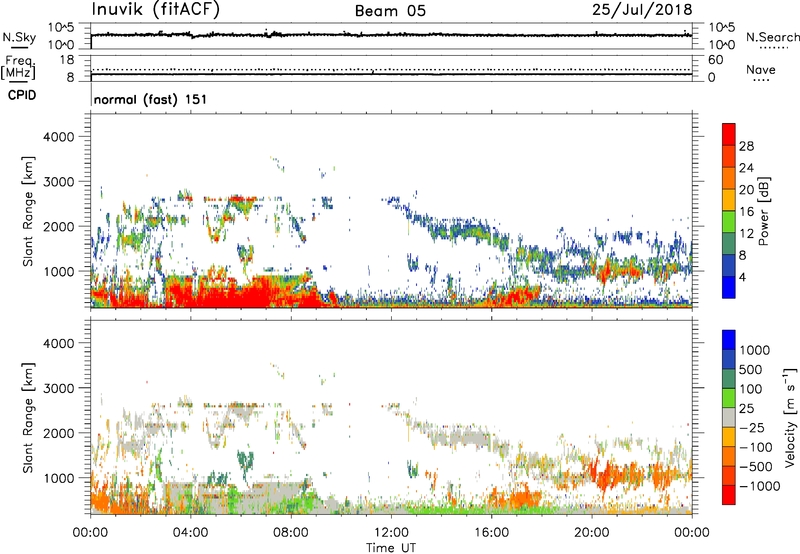
Task: Click the sky noise trace in top panel
Action: (x=391, y=35)
